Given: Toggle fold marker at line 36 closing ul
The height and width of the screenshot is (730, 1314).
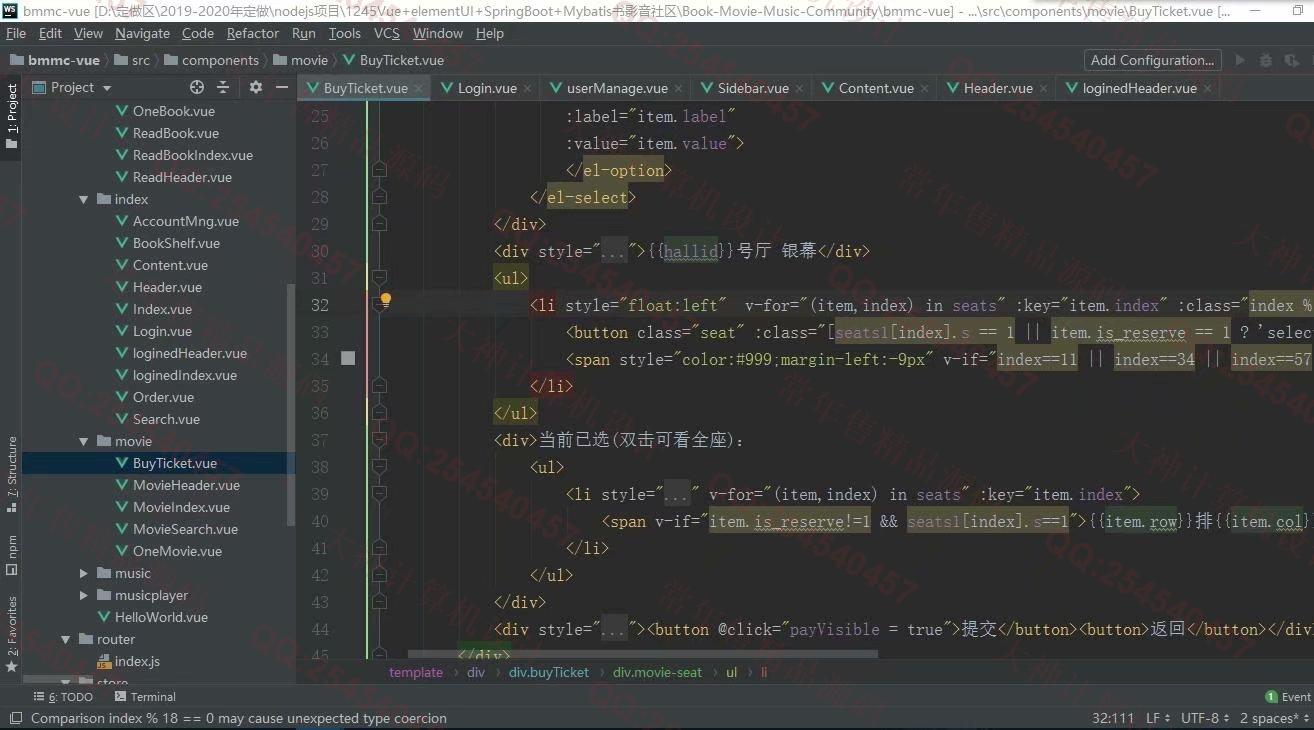Looking at the screenshot, I should [379, 413].
